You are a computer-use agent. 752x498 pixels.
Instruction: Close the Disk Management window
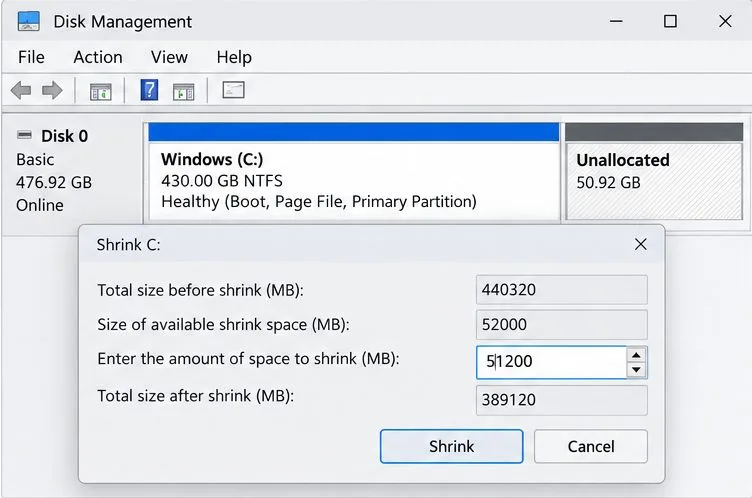coord(725,21)
